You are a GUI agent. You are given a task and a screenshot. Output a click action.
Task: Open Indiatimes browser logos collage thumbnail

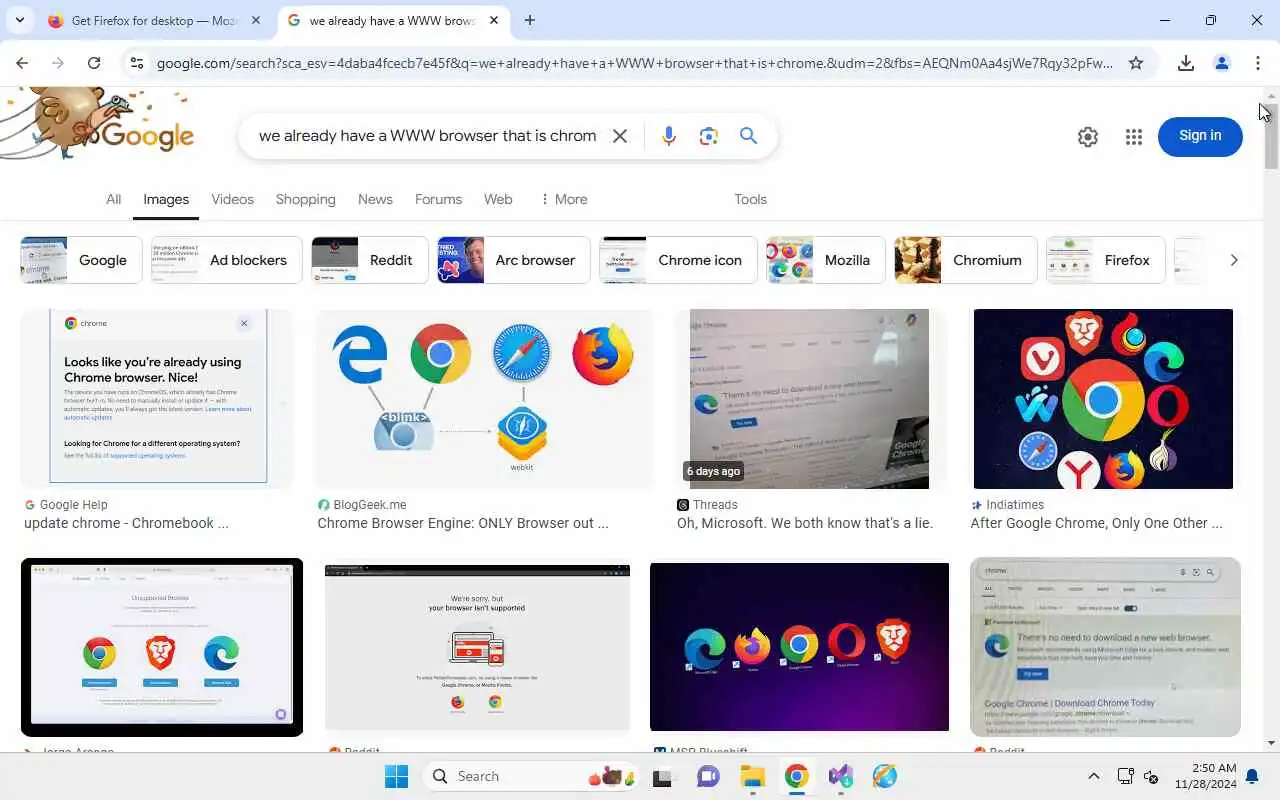1103,398
